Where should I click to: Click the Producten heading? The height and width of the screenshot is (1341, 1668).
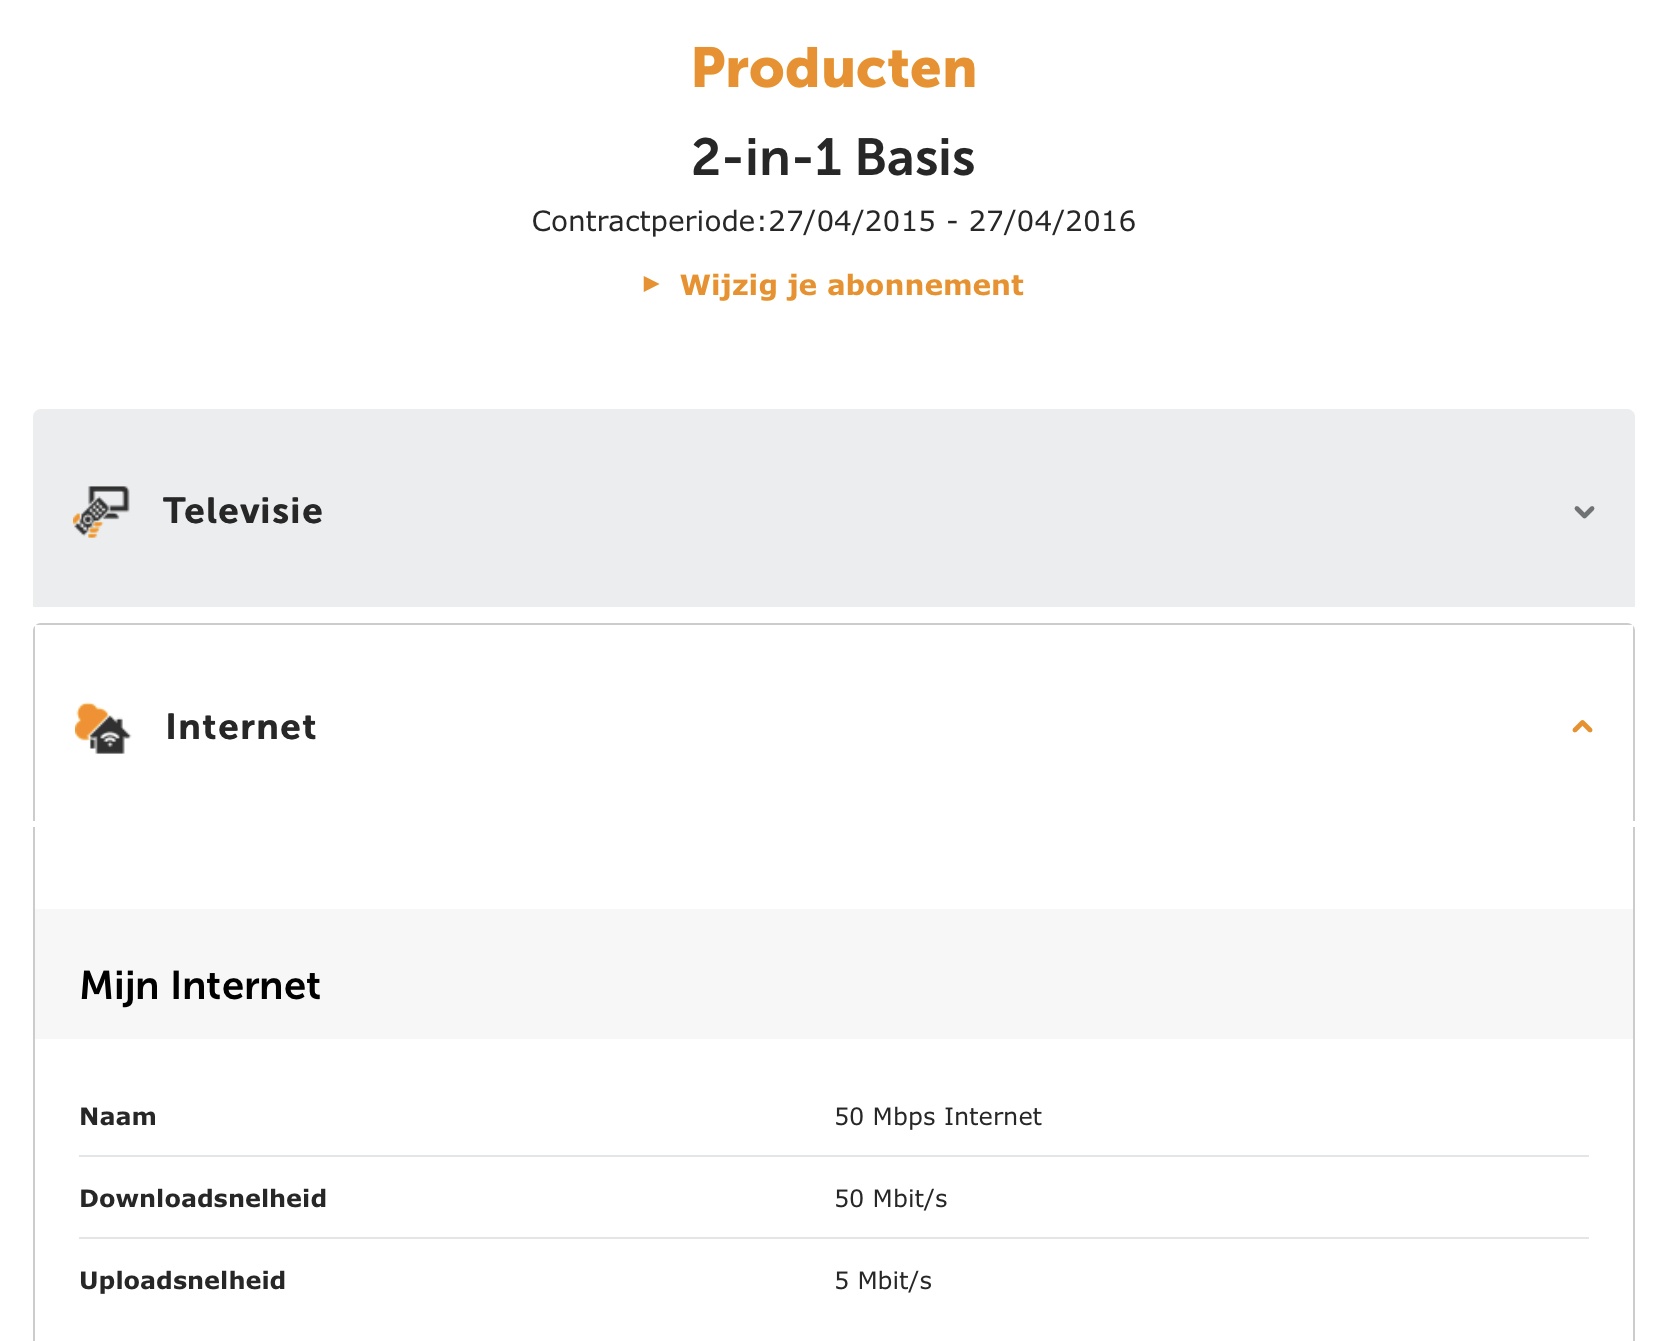(834, 68)
